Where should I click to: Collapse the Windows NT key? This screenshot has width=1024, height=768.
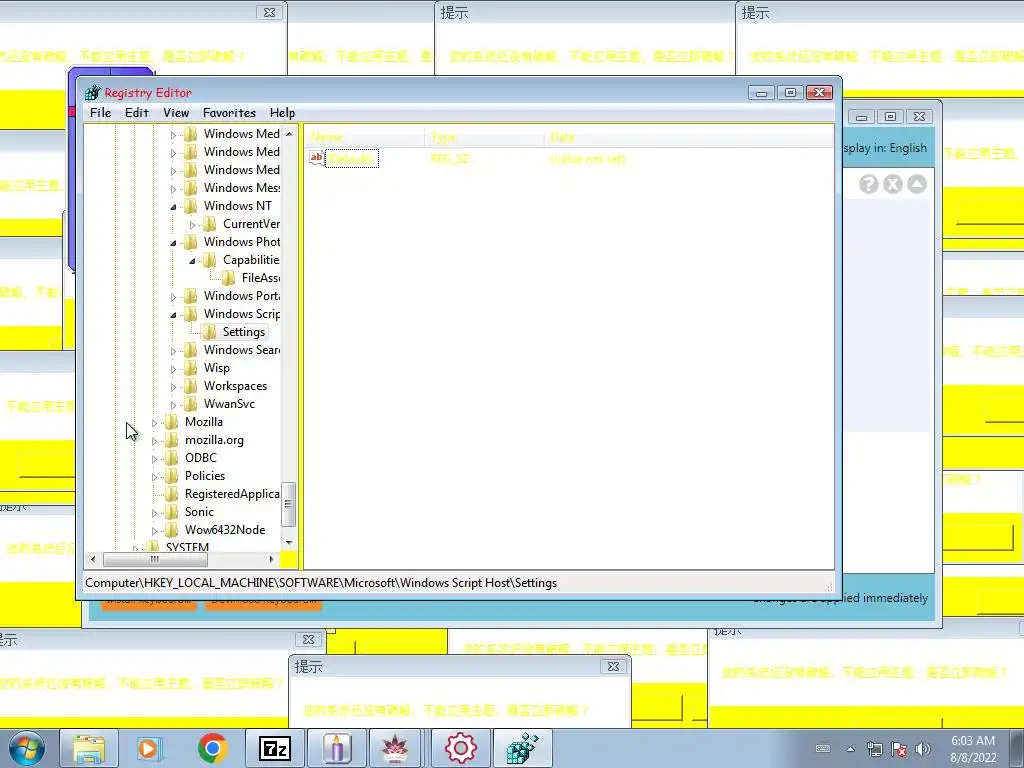pyautogui.click(x=173, y=206)
